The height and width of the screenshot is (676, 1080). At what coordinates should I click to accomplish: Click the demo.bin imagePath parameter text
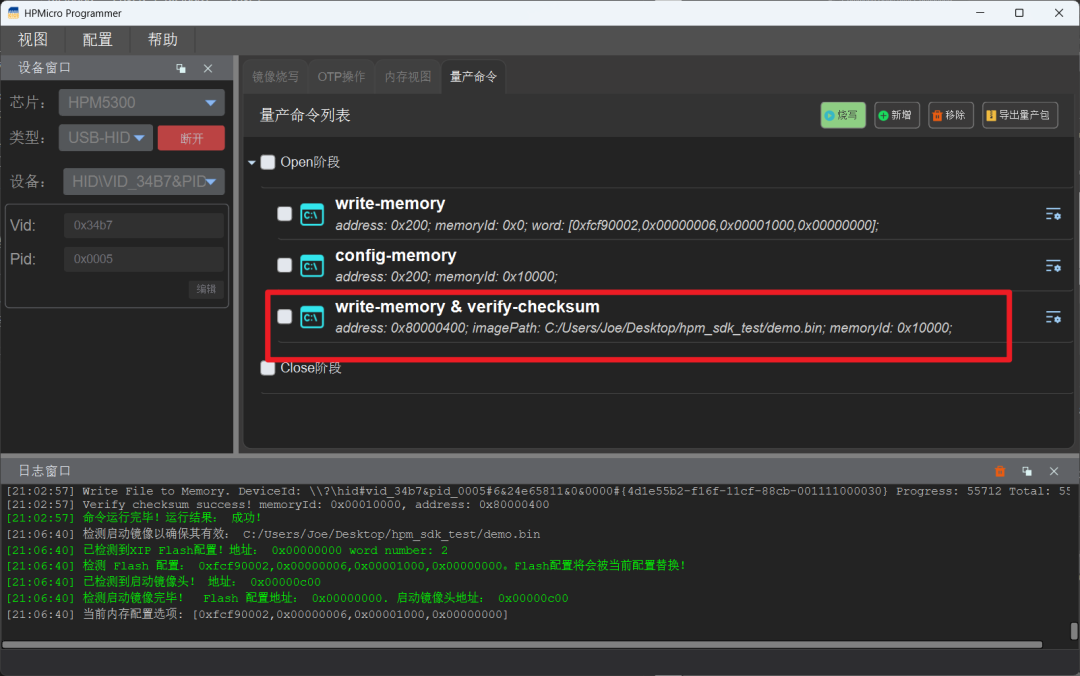click(x=647, y=328)
